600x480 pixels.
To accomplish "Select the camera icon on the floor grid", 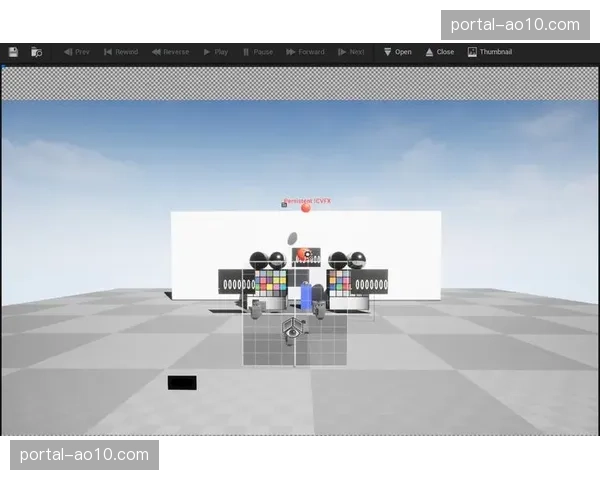I will [294, 328].
